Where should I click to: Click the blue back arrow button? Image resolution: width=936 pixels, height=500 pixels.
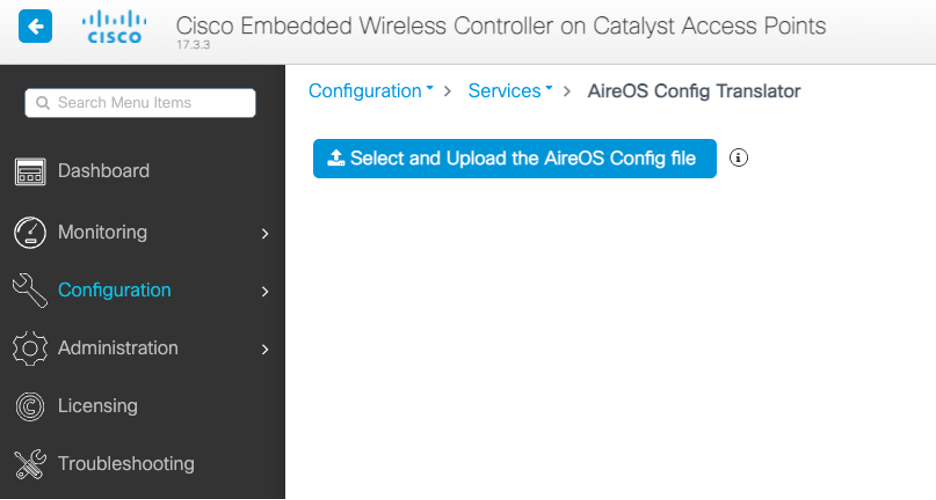click(x=36, y=27)
